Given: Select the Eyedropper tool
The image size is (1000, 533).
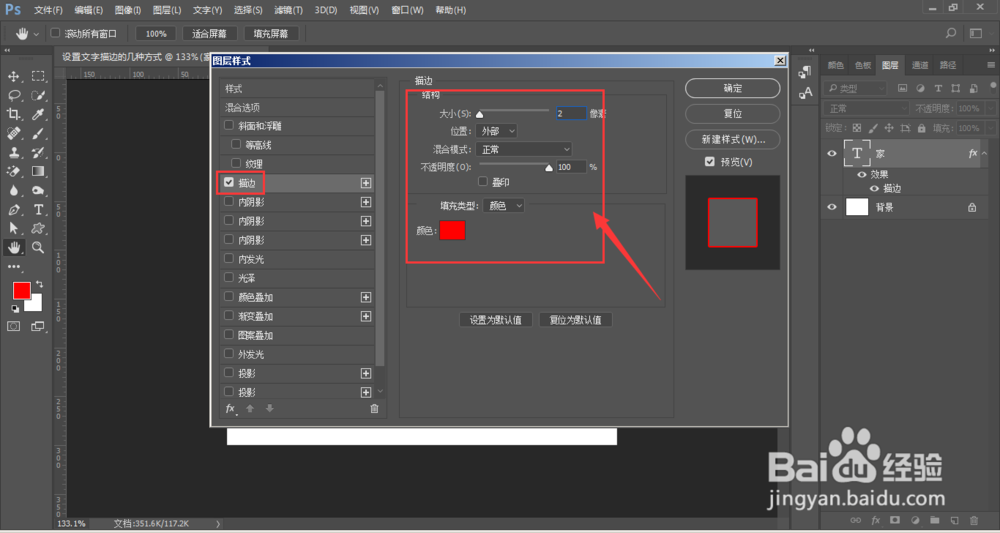Looking at the screenshot, I should [x=38, y=114].
